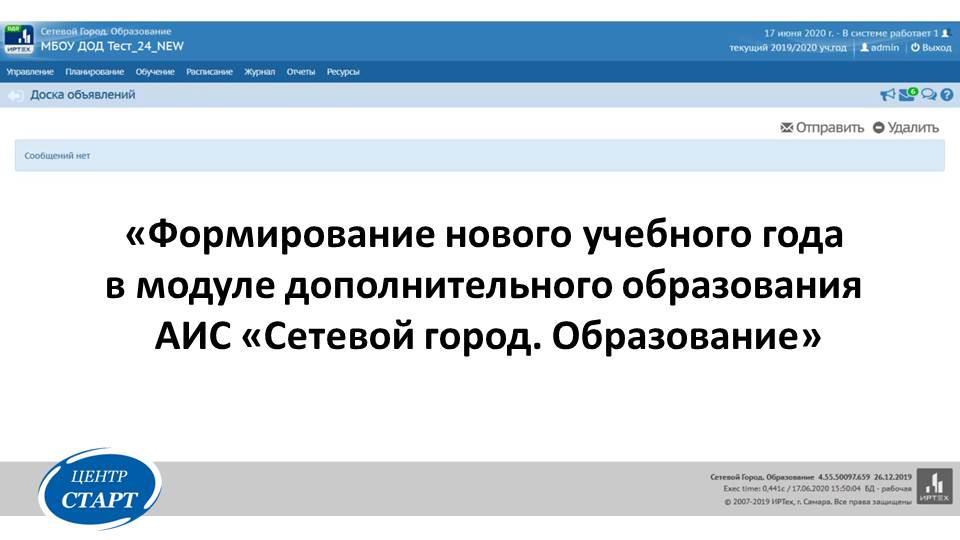Click the Удалить button
The image size is (960, 540).
click(x=906, y=127)
